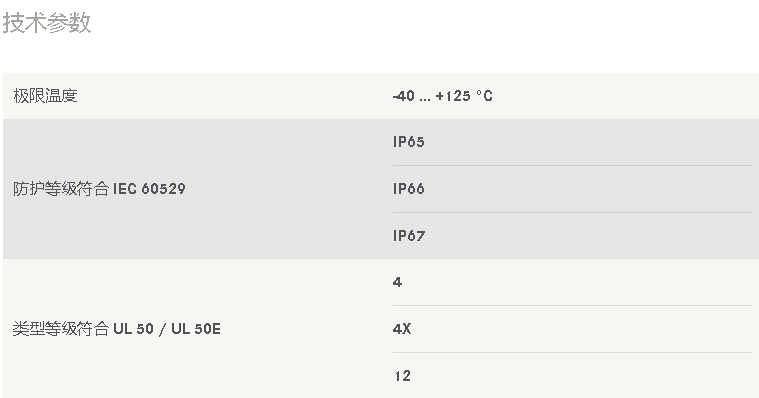Click the divider line below 4X
The height and width of the screenshot is (398, 759).
[x=572, y=353]
